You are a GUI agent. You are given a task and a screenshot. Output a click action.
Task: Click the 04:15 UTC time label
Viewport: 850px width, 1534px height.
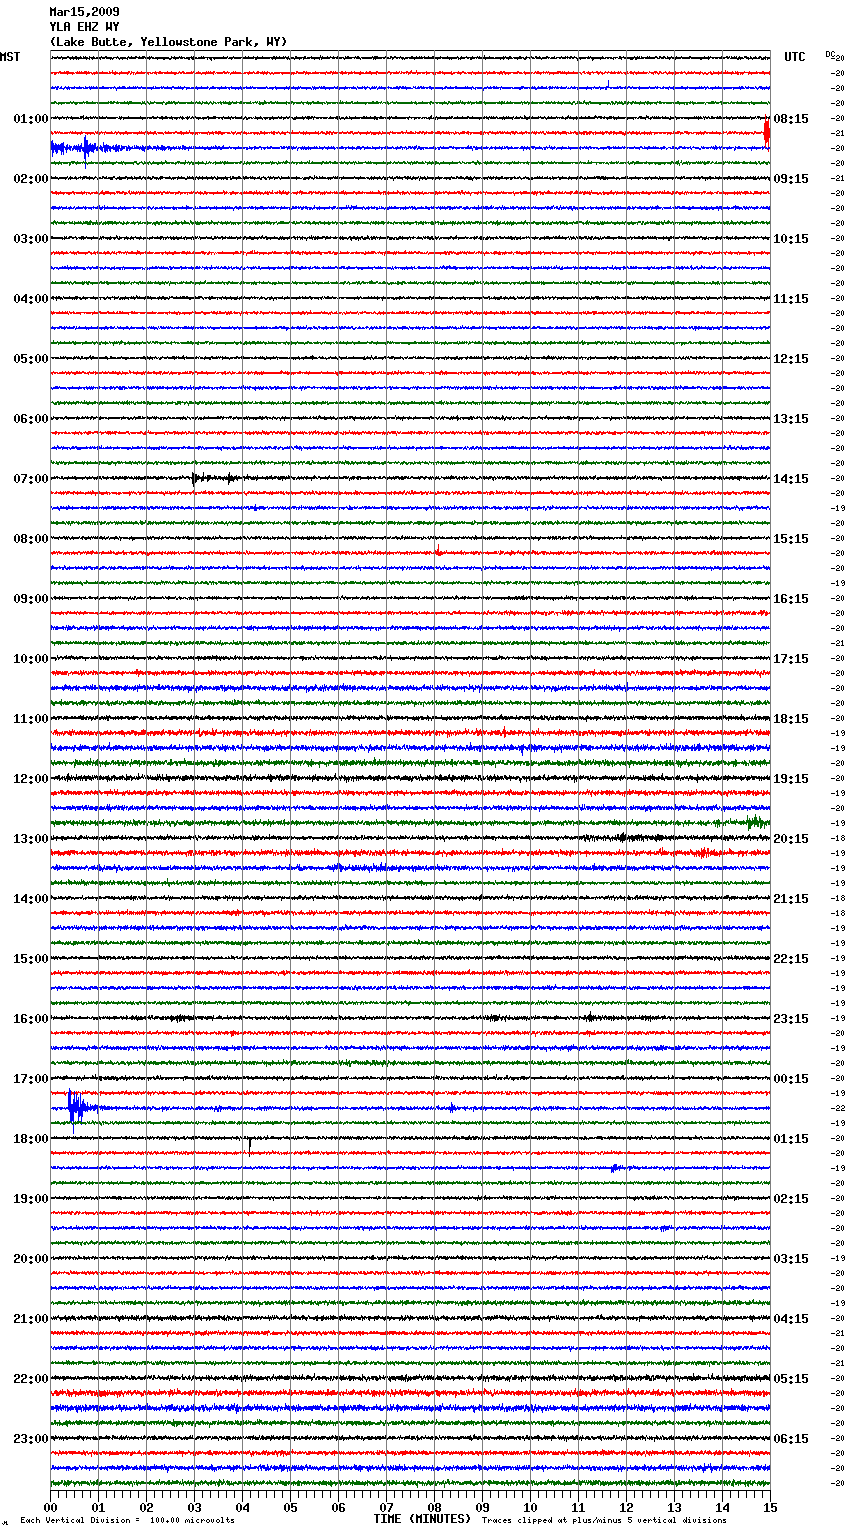click(791, 1319)
